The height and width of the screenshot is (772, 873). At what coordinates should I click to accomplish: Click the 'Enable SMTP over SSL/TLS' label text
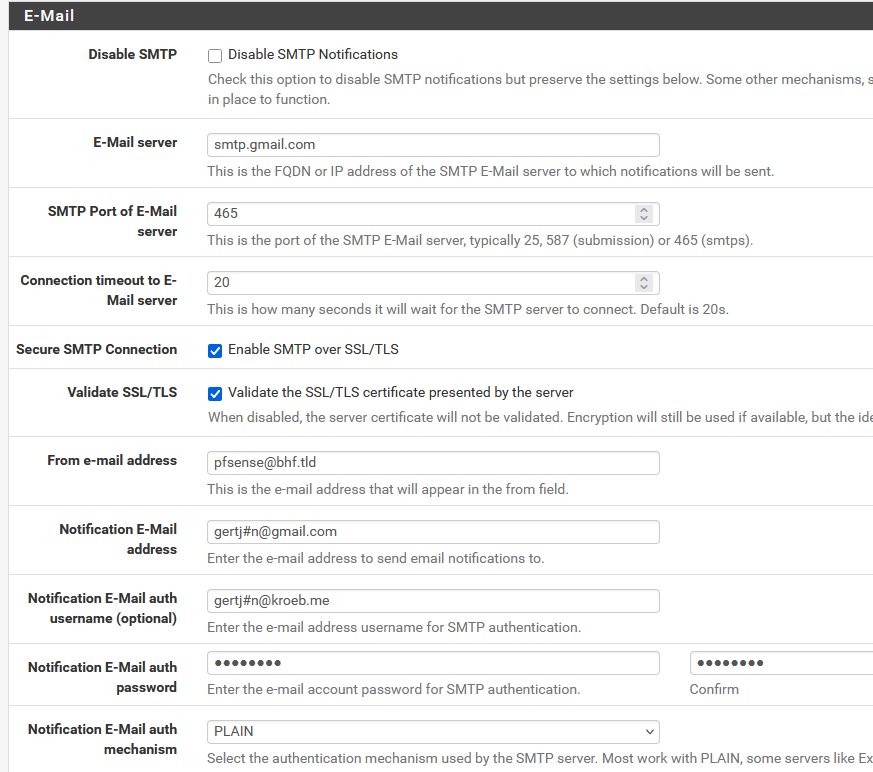pos(313,350)
